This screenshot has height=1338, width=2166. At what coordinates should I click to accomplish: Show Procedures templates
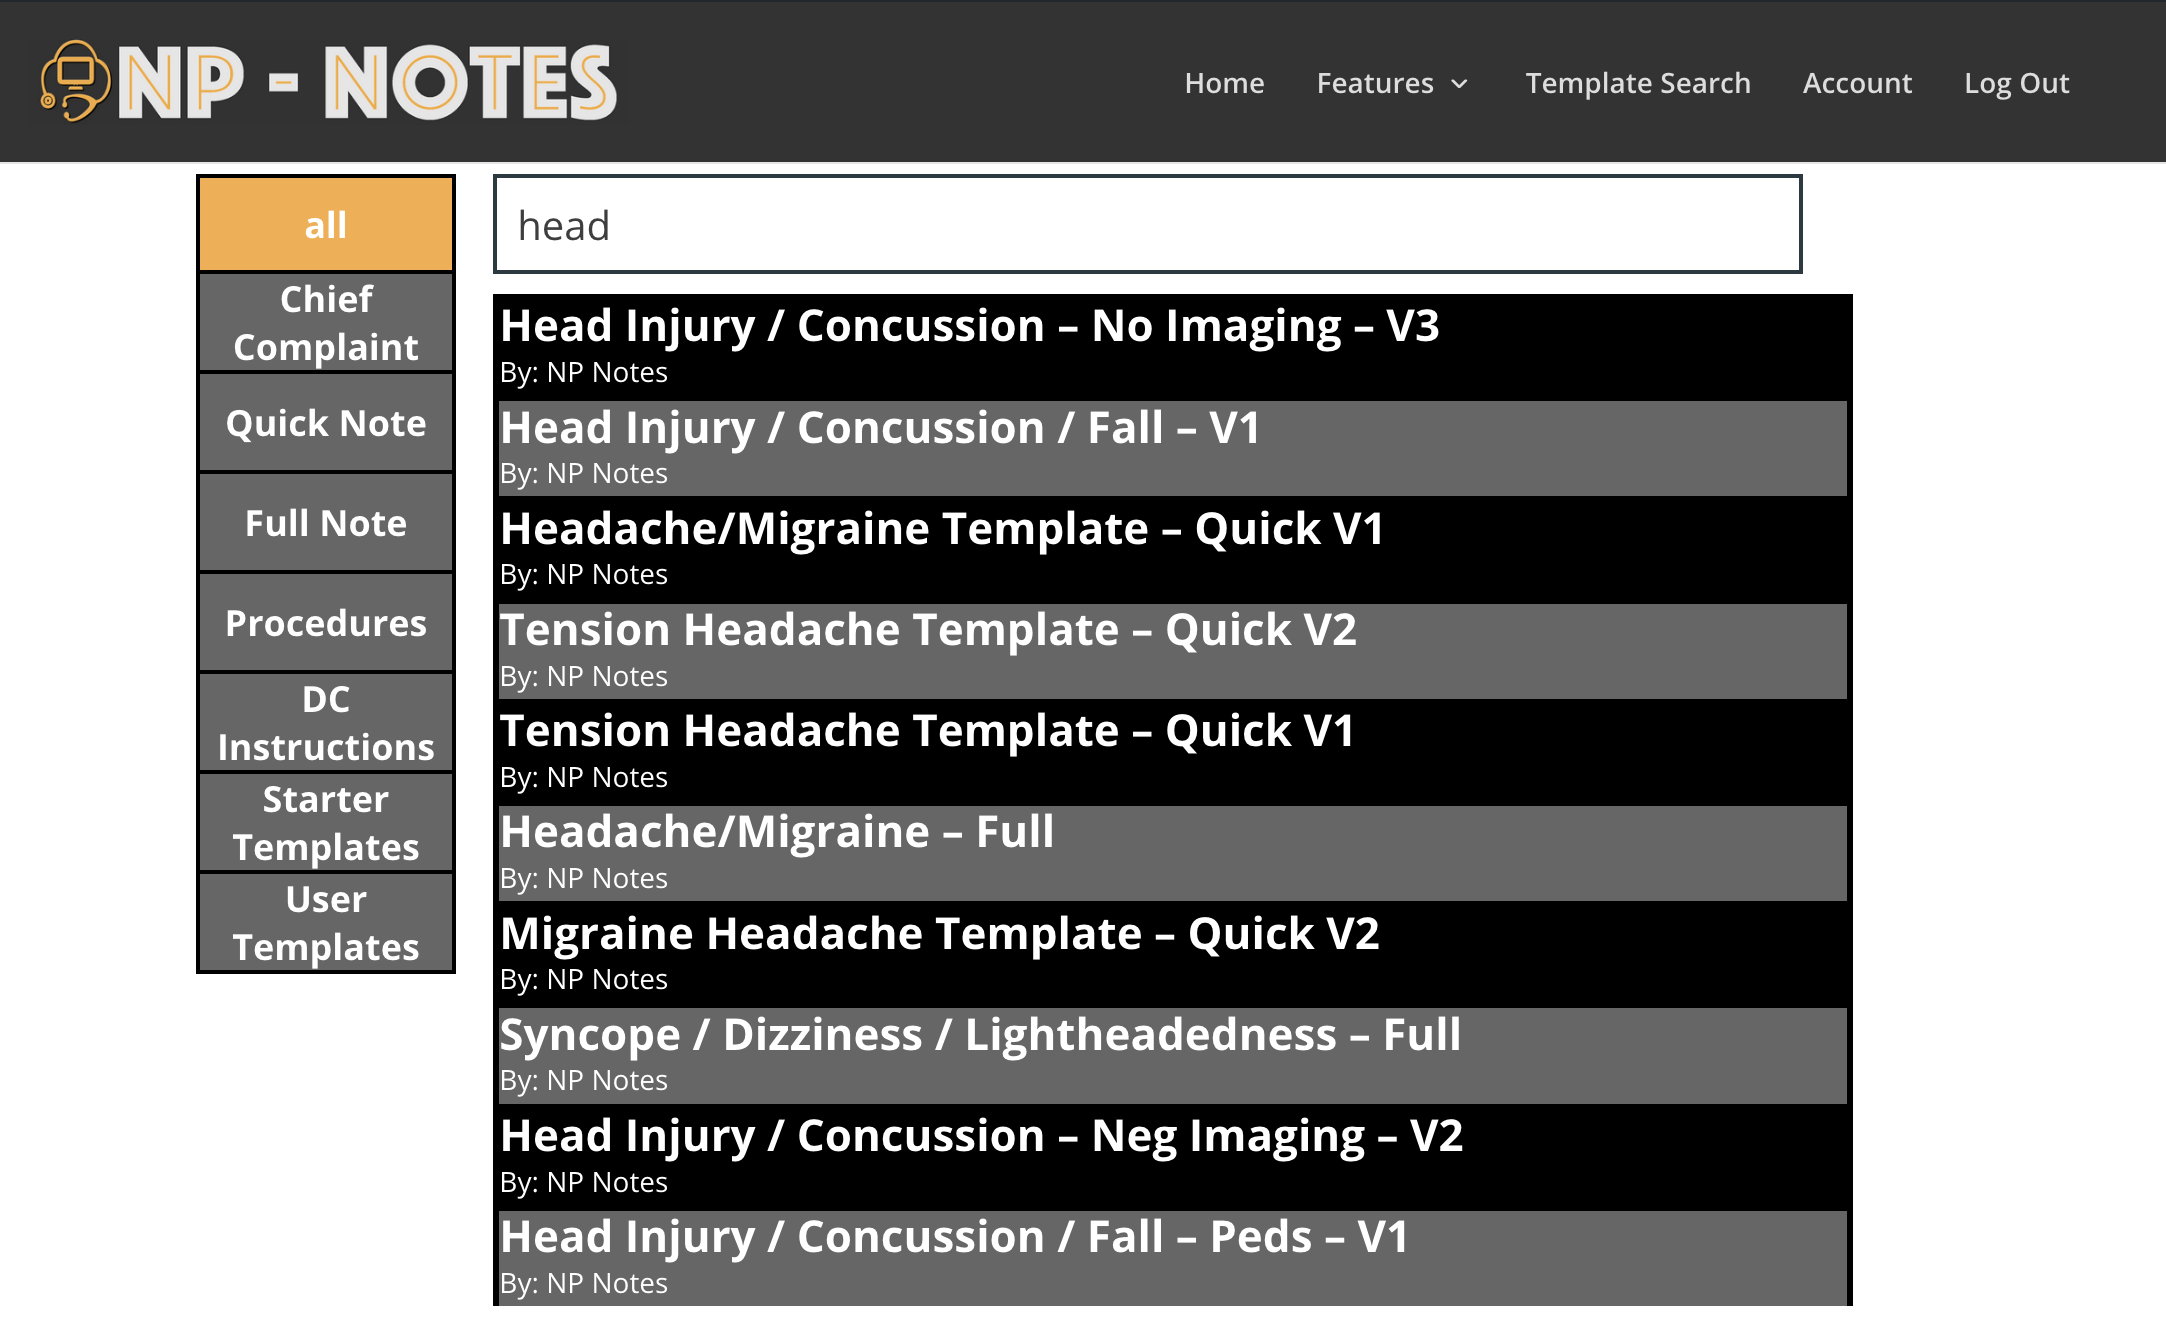tap(326, 622)
